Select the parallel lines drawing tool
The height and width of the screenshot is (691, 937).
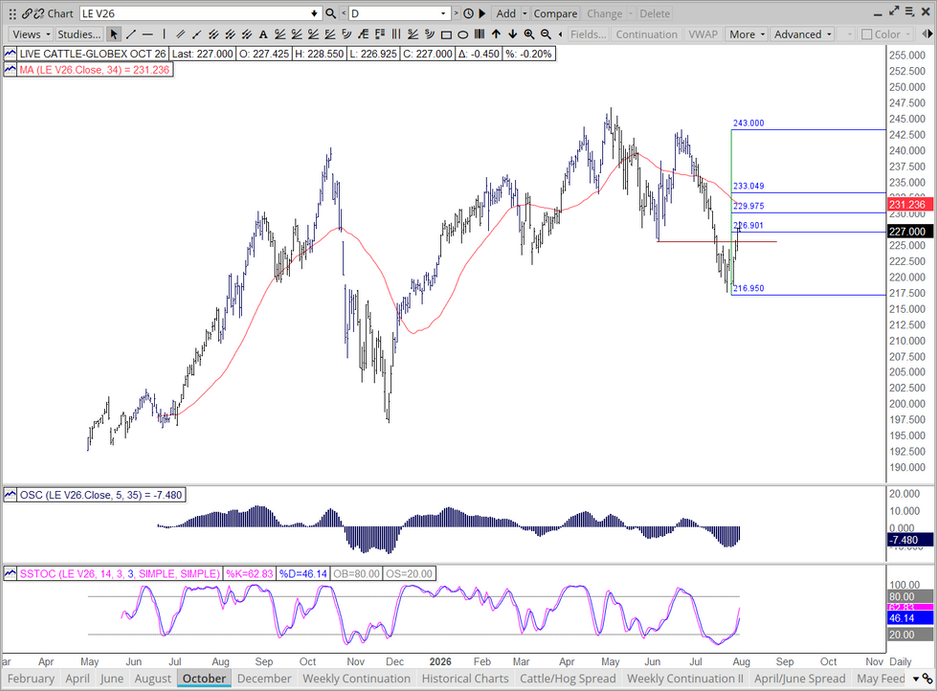click(x=180, y=34)
